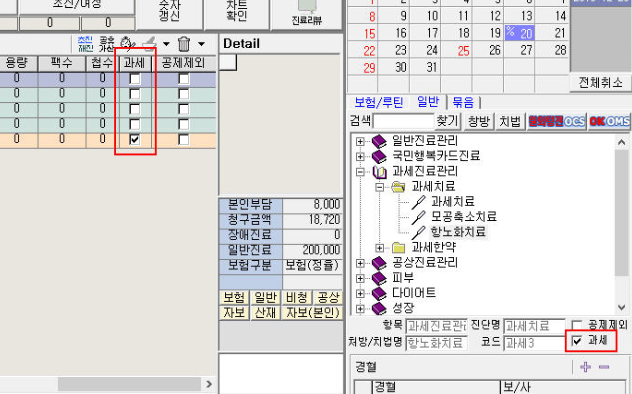Click the OK OMS button
The image size is (632, 394).
pyautogui.click(x=609, y=121)
